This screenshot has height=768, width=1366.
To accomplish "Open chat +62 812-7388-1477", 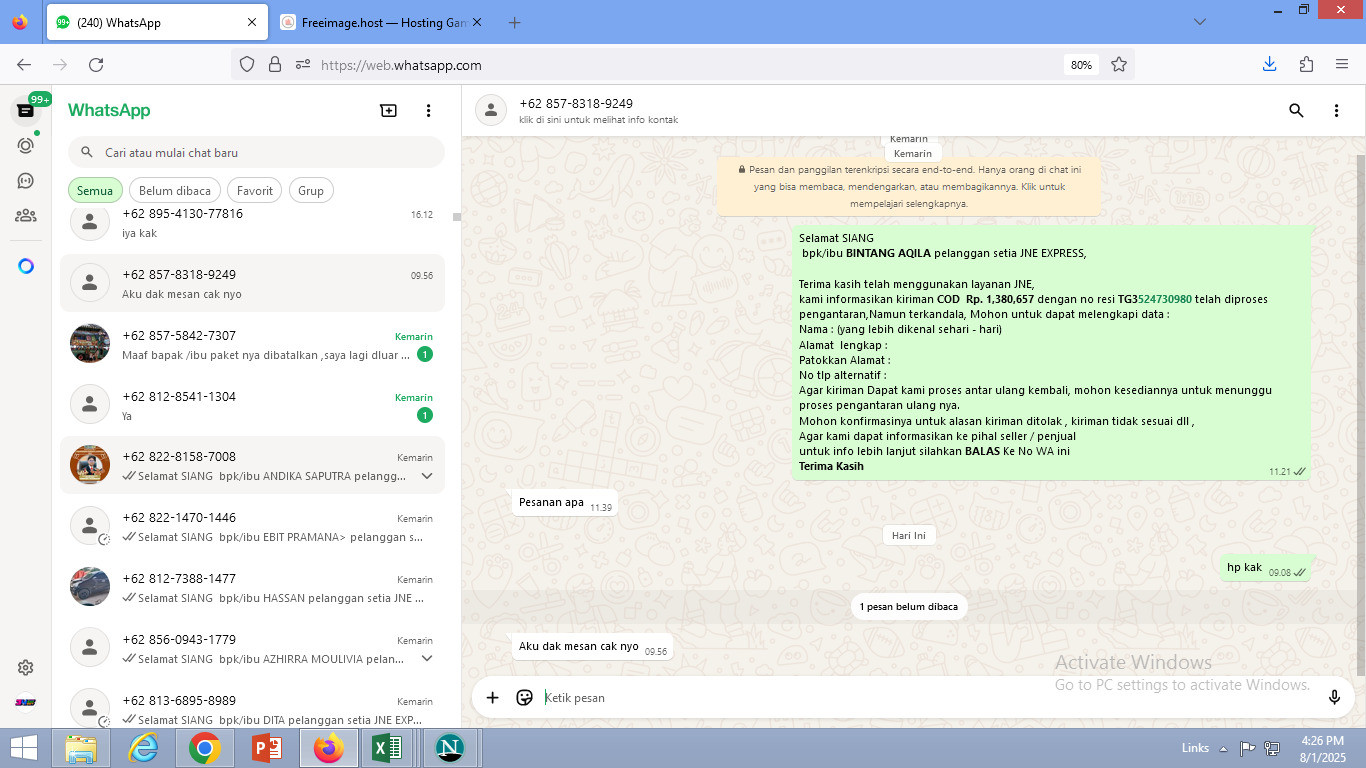I will tap(252, 588).
